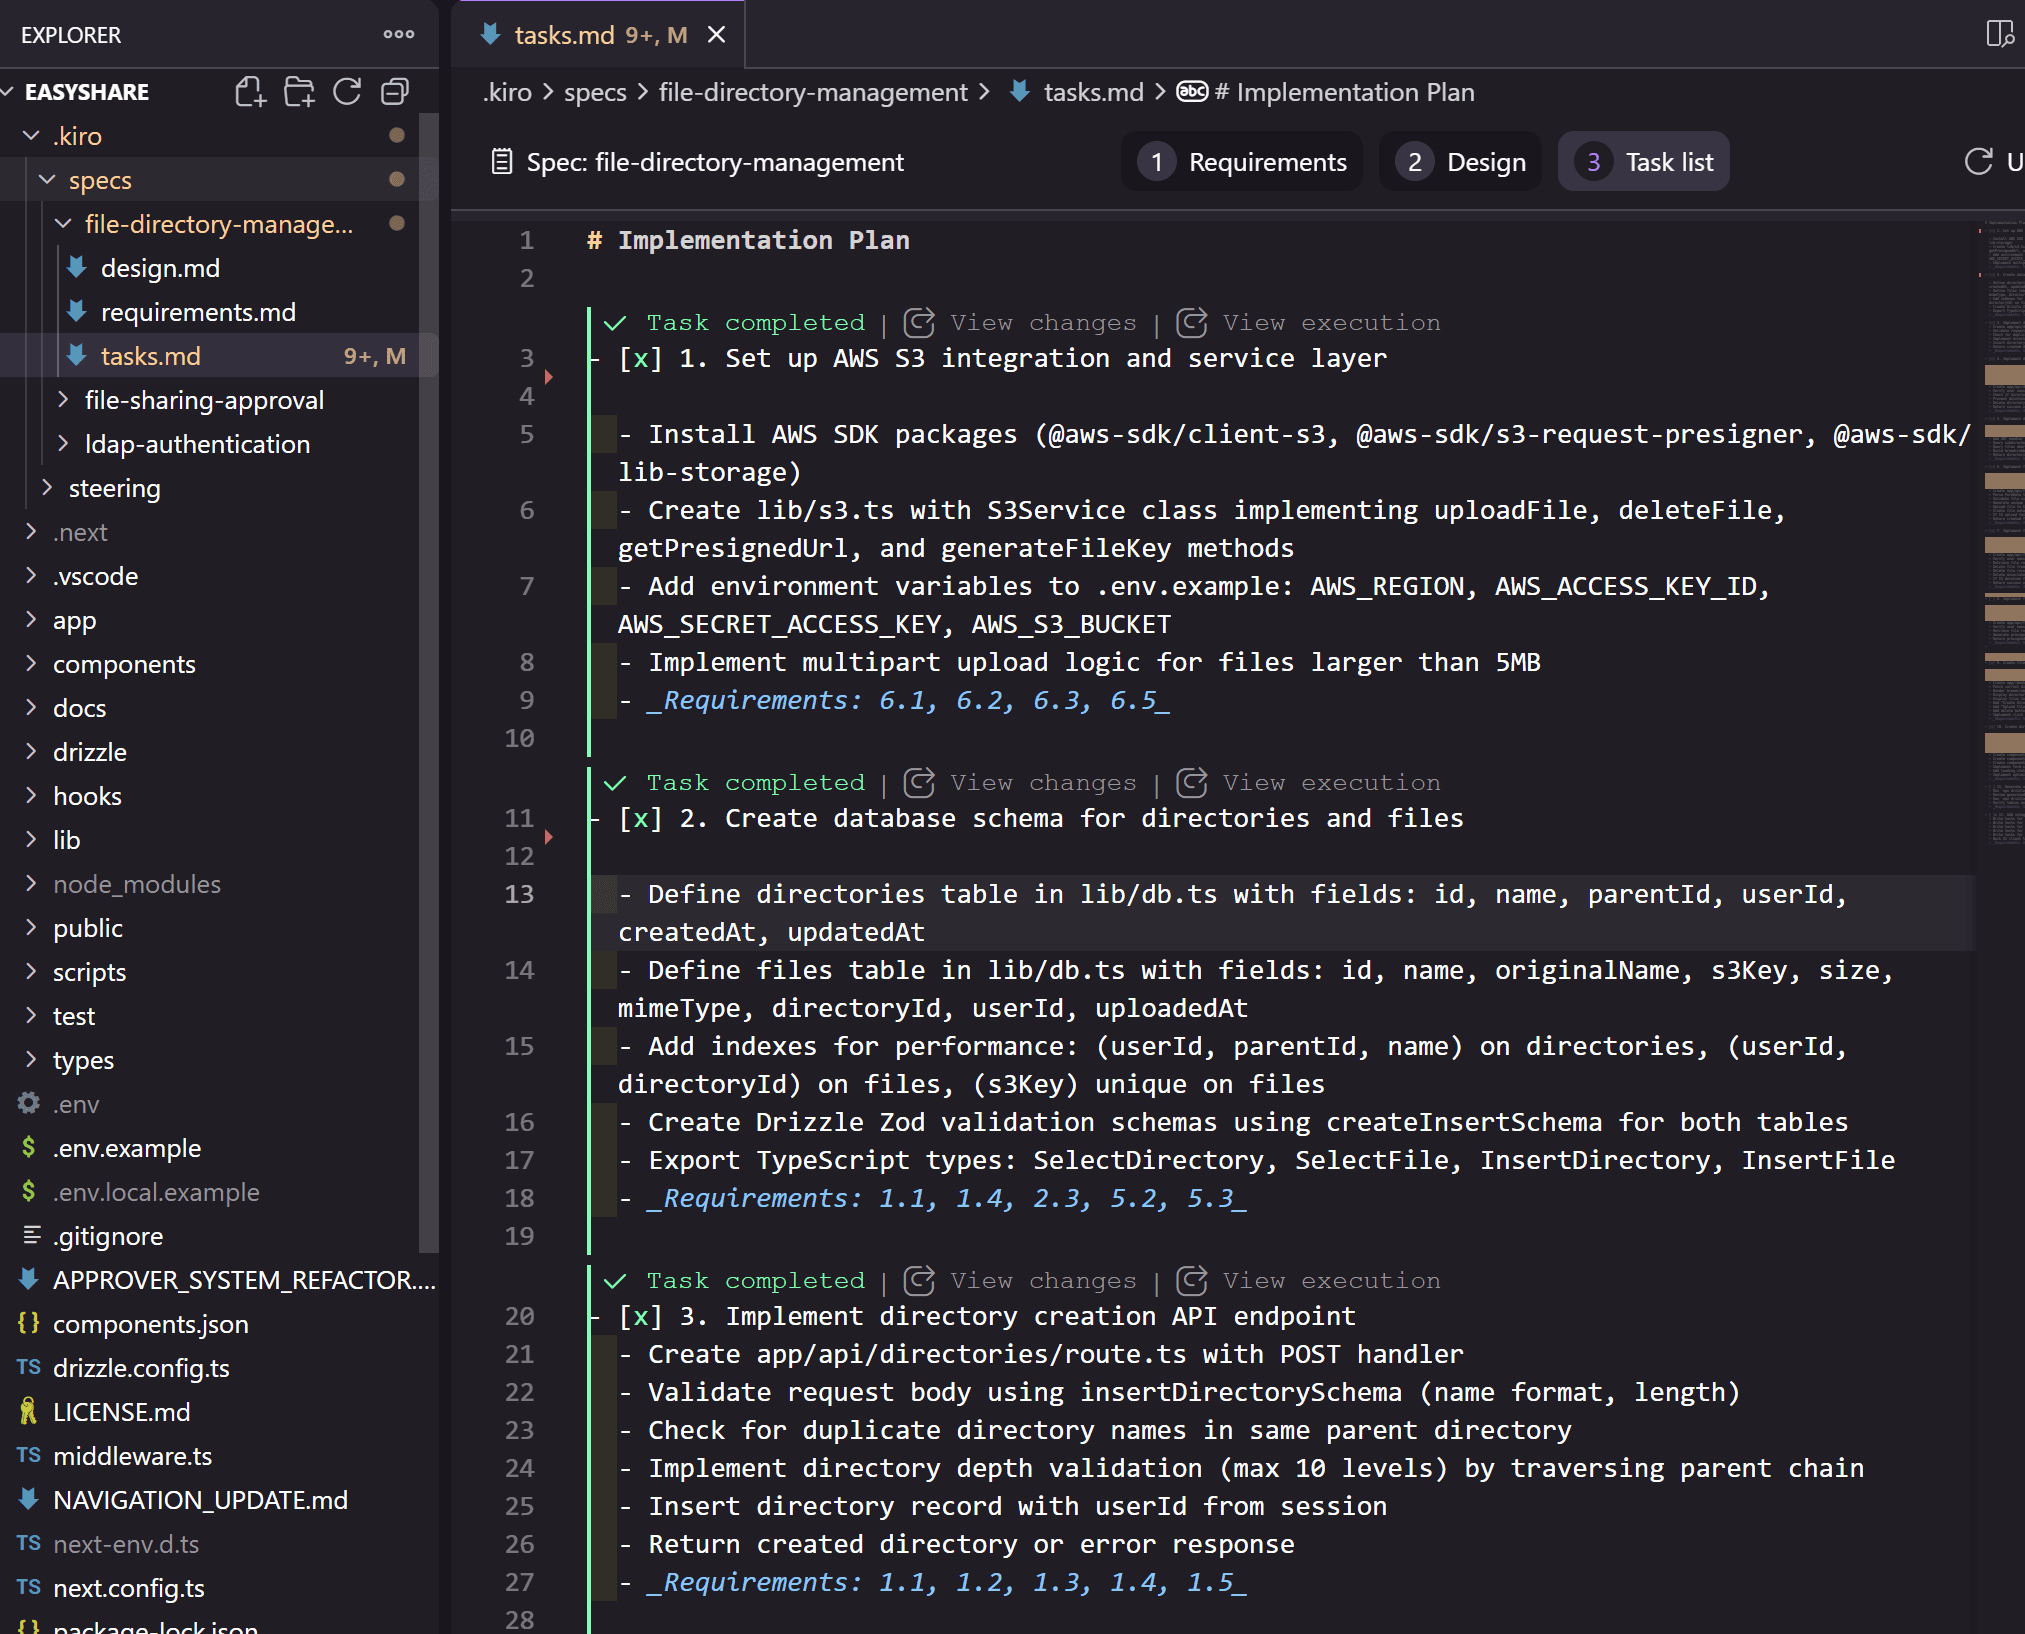
Task: Switch to the Design tab
Action: point(1462,162)
